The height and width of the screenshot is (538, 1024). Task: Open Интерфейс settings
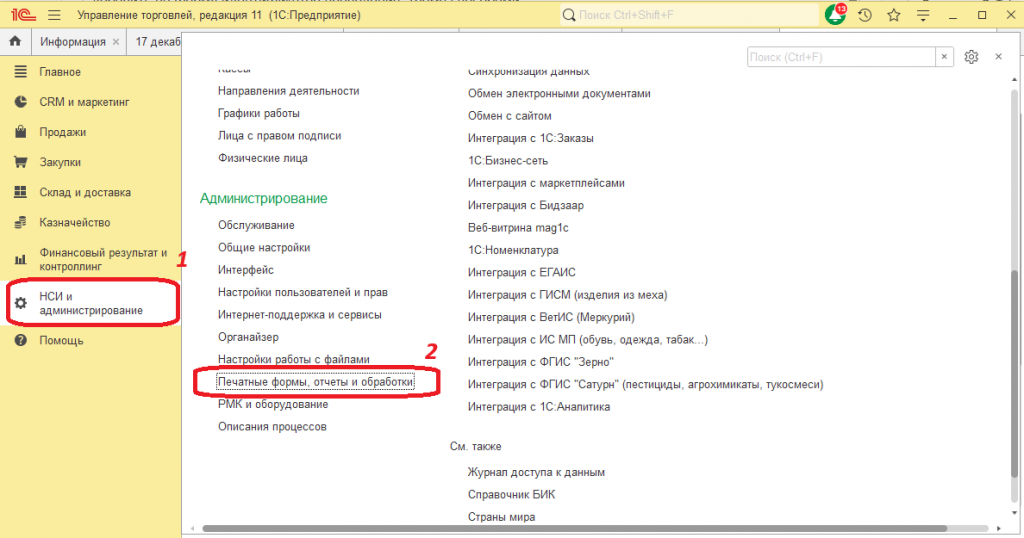point(246,270)
